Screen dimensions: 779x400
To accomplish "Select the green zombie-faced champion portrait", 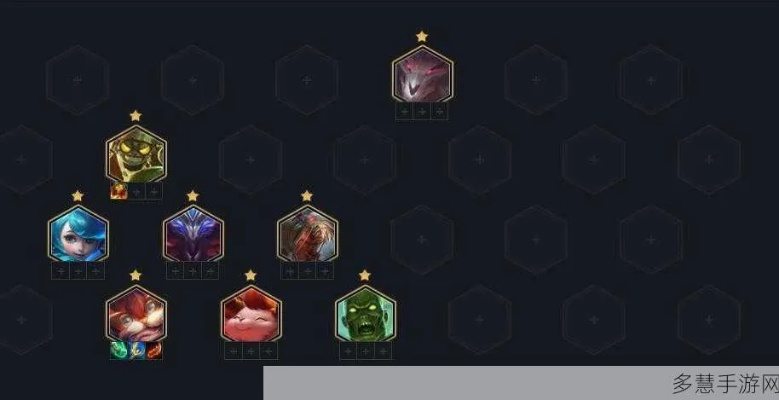I will tap(366, 314).
